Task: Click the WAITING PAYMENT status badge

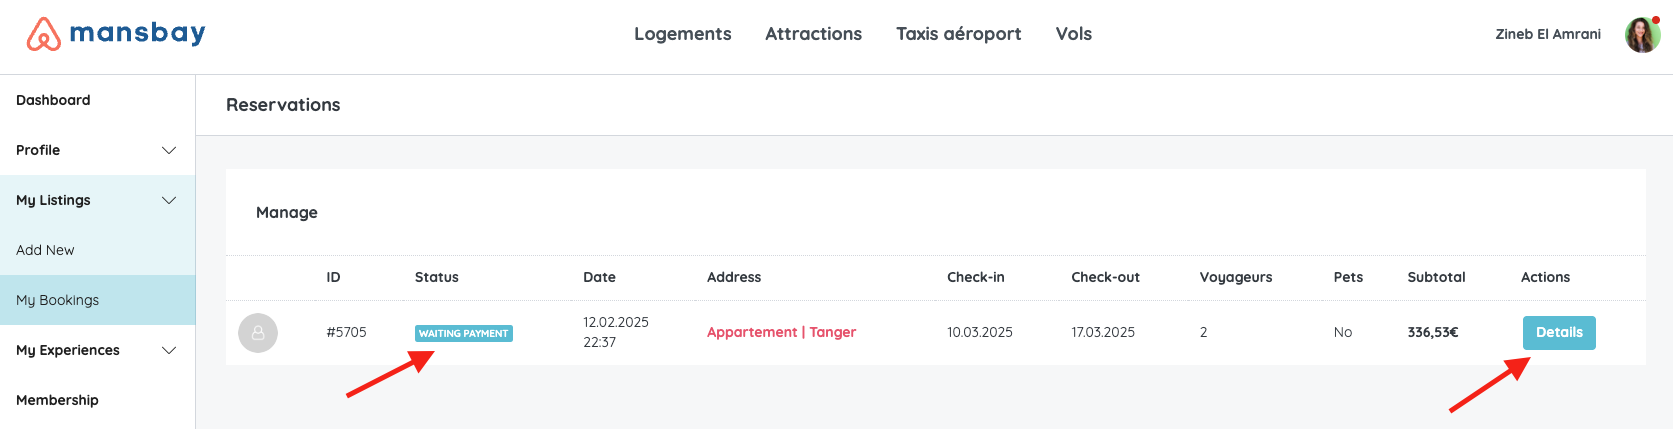Action: point(464,333)
